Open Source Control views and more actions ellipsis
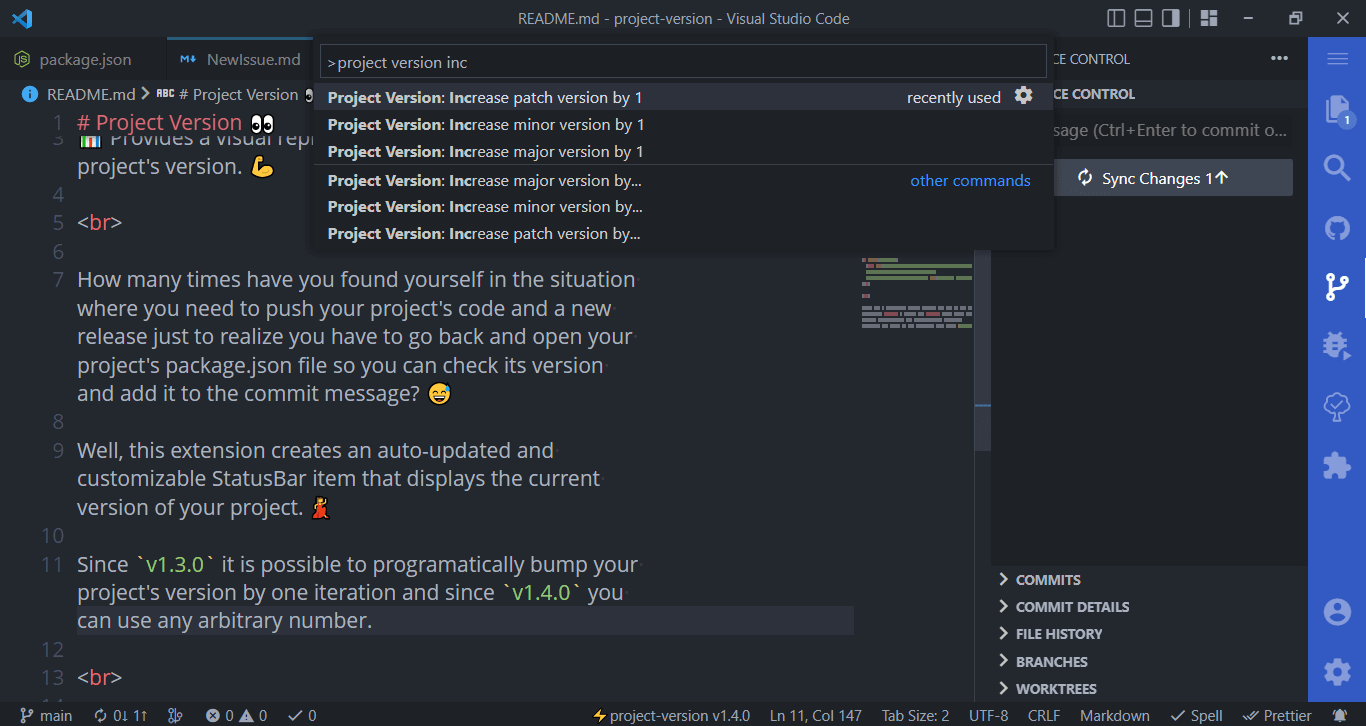This screenshot has width=1366, height=726. 1280,59
